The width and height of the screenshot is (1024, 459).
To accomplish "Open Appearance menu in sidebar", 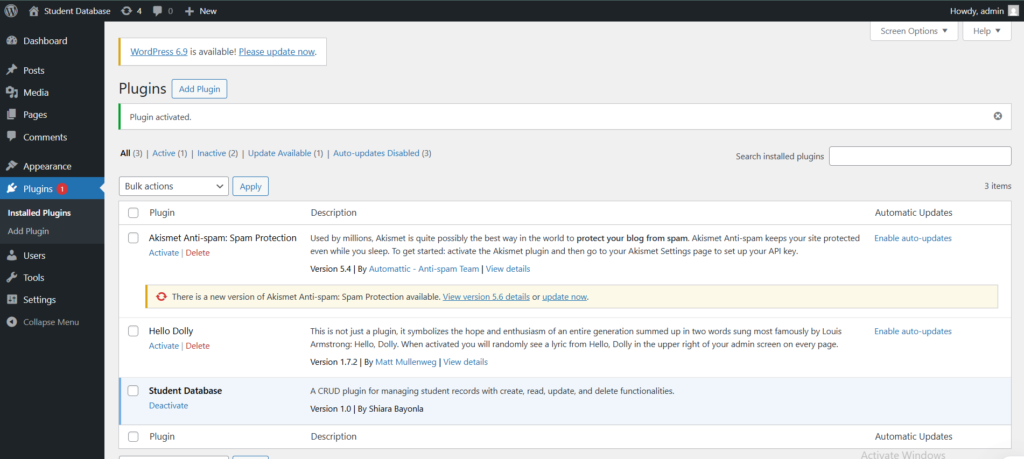I will point(47,166).
